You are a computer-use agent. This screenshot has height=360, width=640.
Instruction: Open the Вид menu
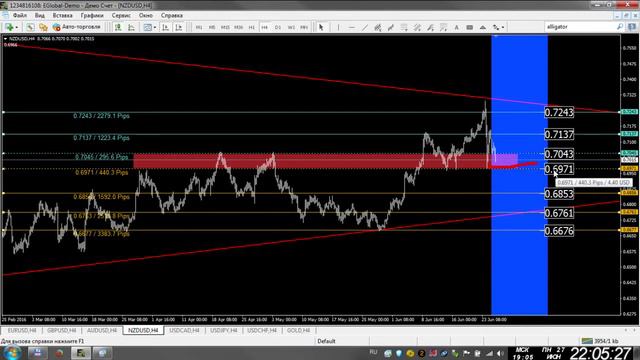point(40,16)
